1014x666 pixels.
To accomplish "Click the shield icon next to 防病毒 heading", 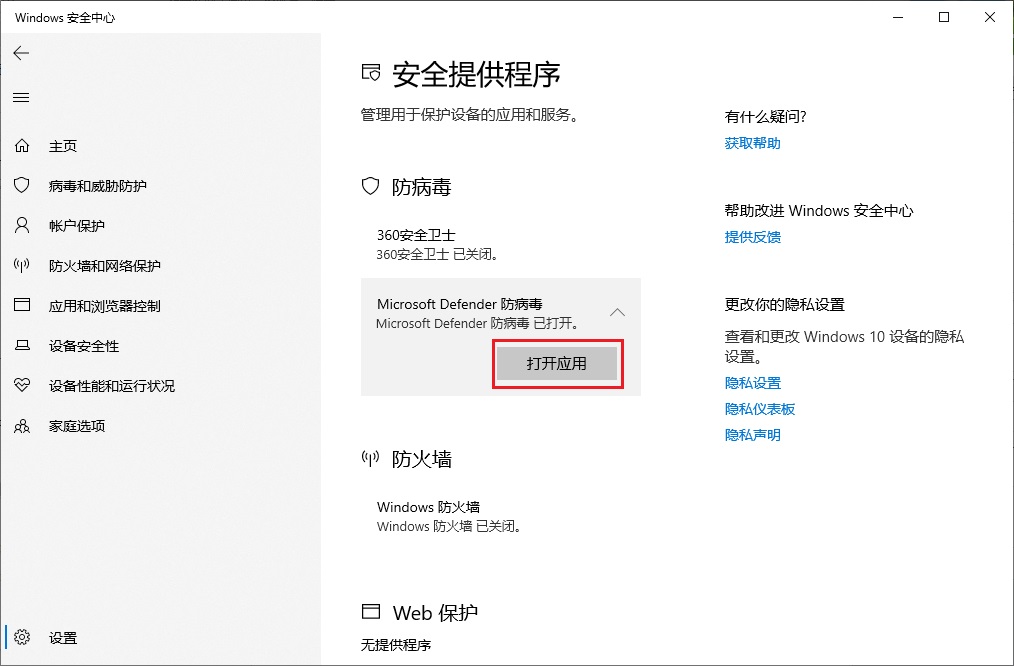I will point(370,186).
